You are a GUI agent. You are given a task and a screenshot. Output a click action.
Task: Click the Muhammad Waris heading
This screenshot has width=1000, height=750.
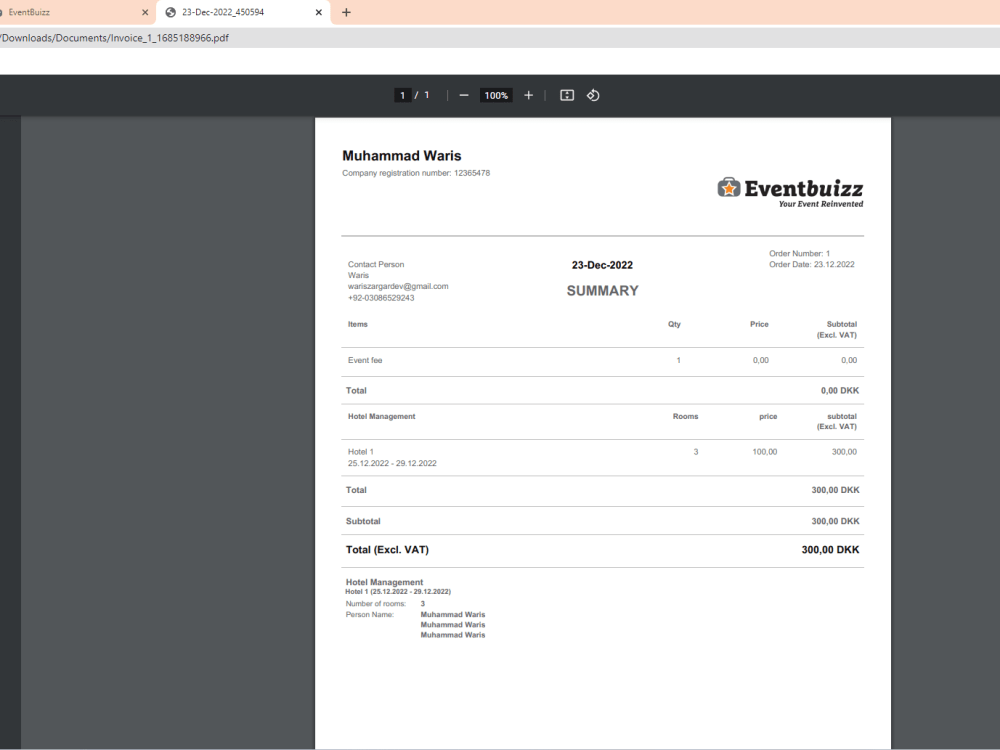point(402,156)
